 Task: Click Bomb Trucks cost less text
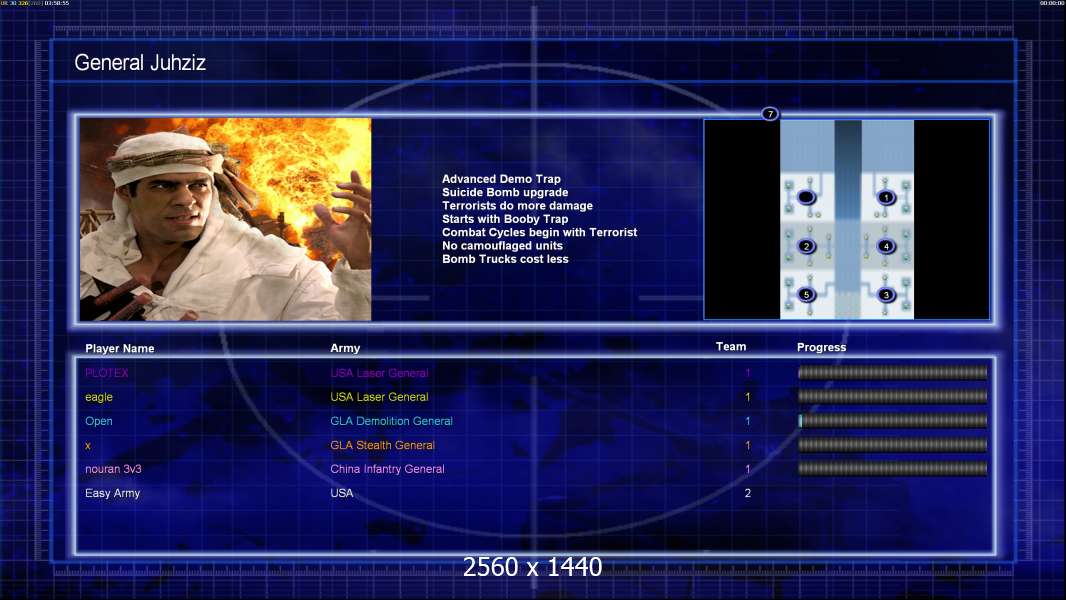[505, 259]
